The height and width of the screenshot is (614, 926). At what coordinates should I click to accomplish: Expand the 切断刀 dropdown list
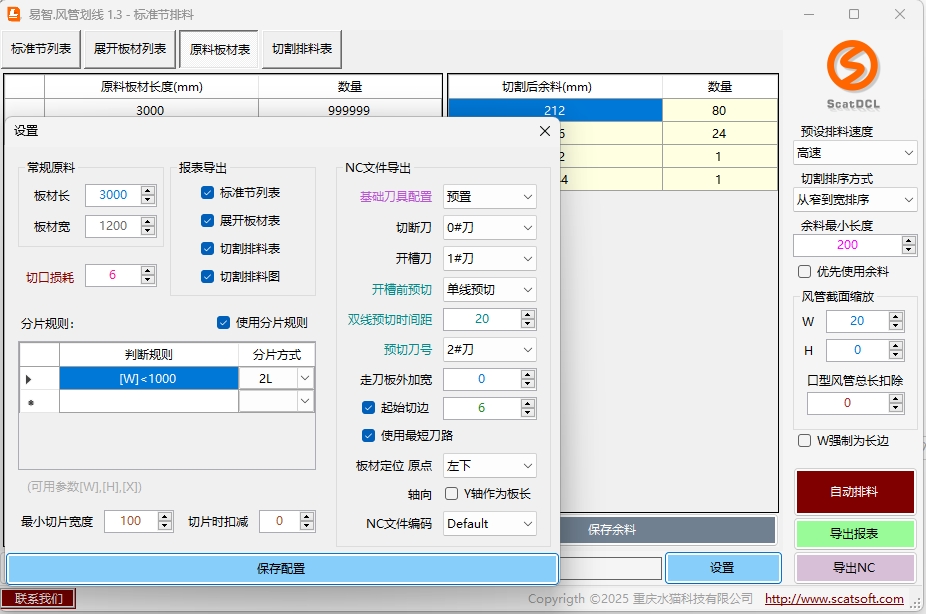[x=489, y=227]
